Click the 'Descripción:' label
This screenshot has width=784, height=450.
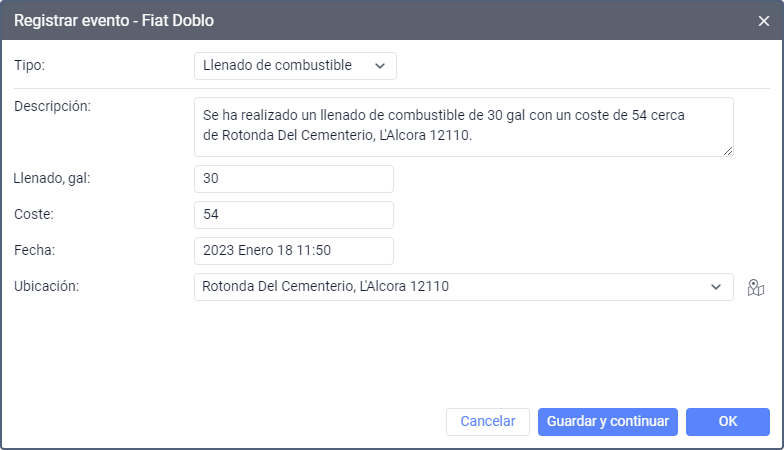pyautogui.click(x=52, y=107)
